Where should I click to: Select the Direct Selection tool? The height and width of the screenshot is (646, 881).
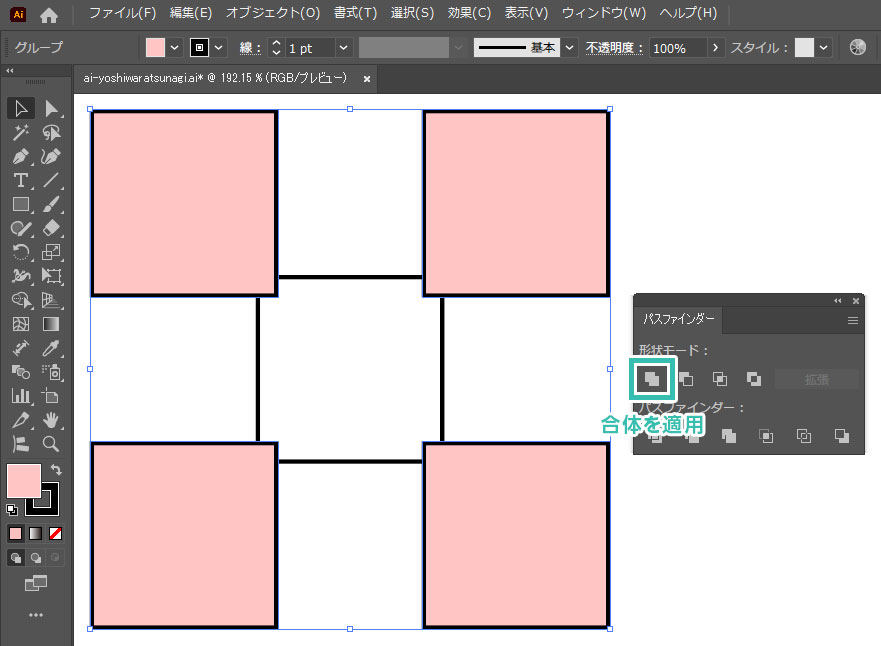point(52,108)
